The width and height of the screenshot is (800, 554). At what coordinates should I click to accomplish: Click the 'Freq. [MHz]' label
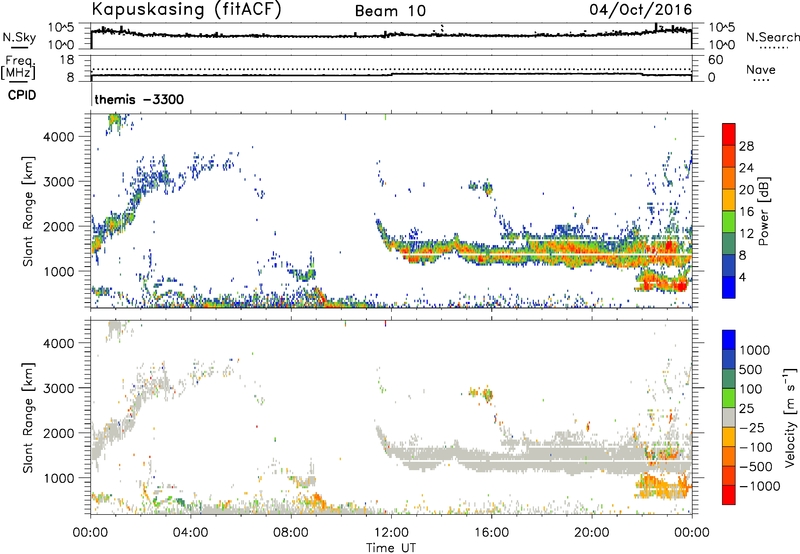point(18,67)
